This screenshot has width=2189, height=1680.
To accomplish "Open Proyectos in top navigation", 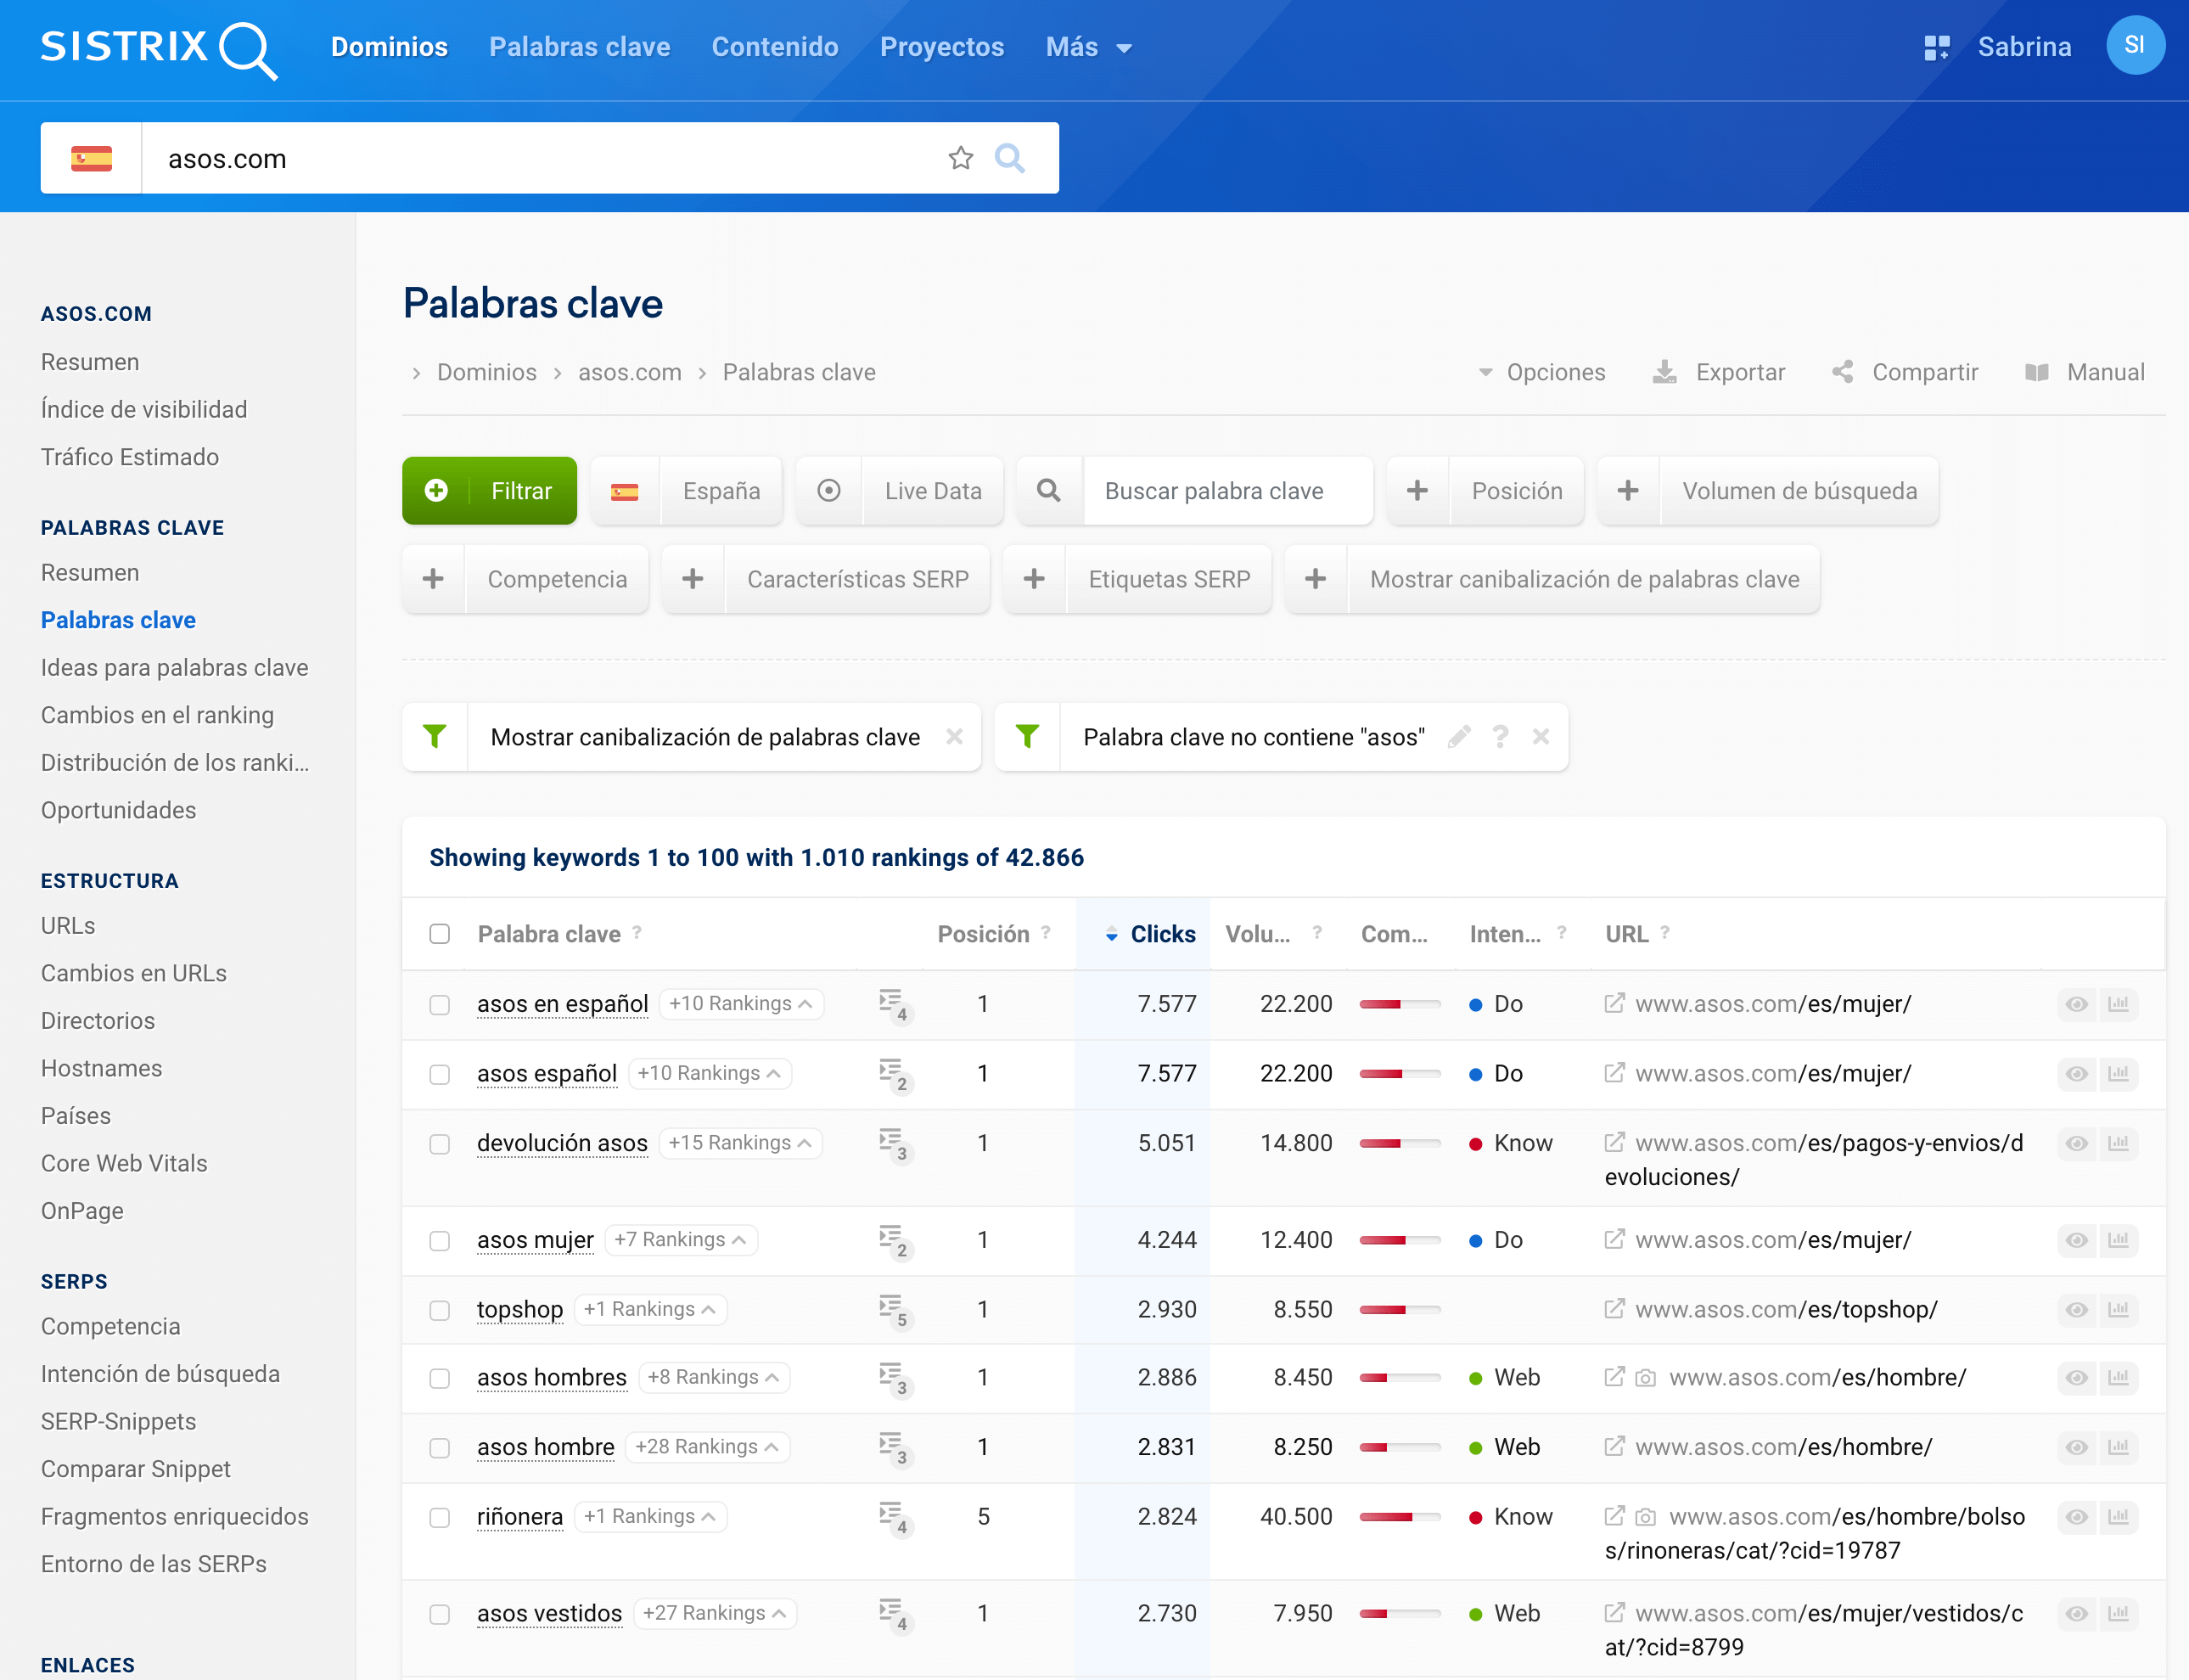I will (x=942, y=47).
